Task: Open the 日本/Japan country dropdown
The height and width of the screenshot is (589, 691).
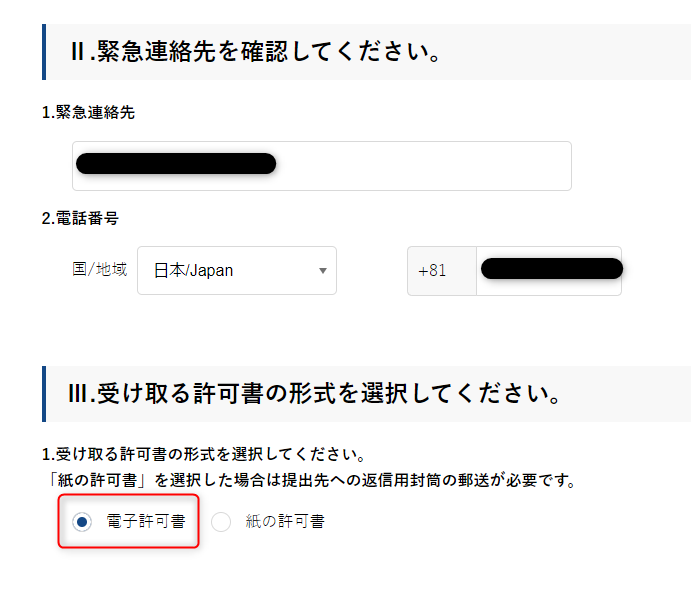Action: coord(236,270)
